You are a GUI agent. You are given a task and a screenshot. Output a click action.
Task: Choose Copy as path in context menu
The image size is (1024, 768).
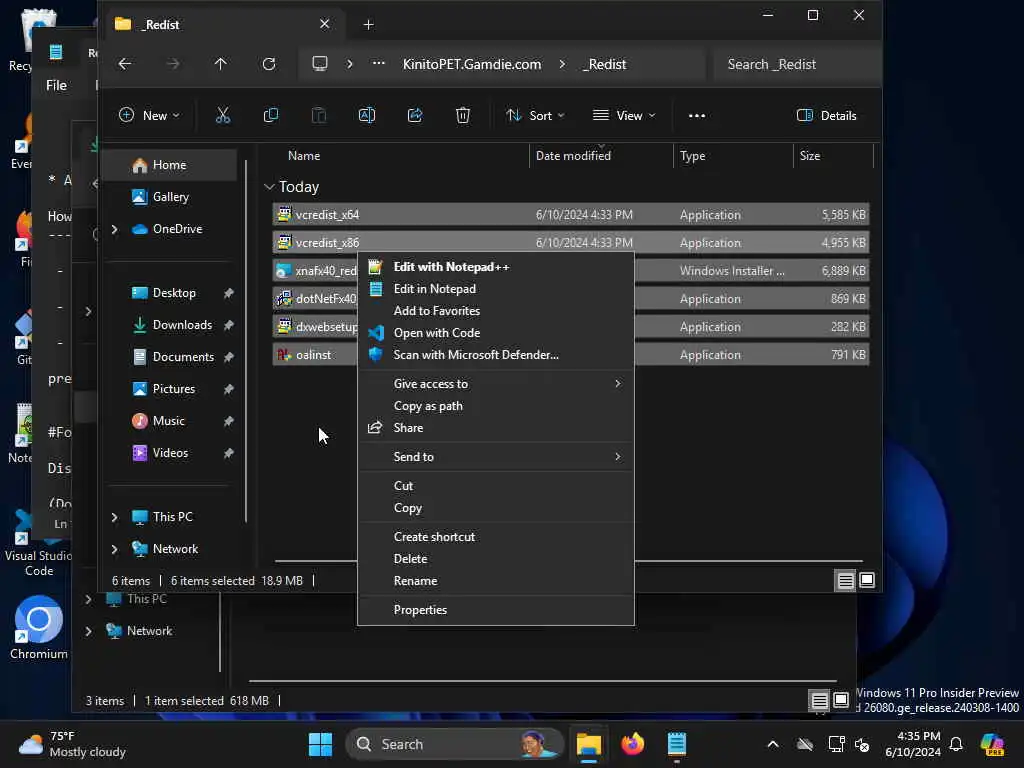click(496, 406)
